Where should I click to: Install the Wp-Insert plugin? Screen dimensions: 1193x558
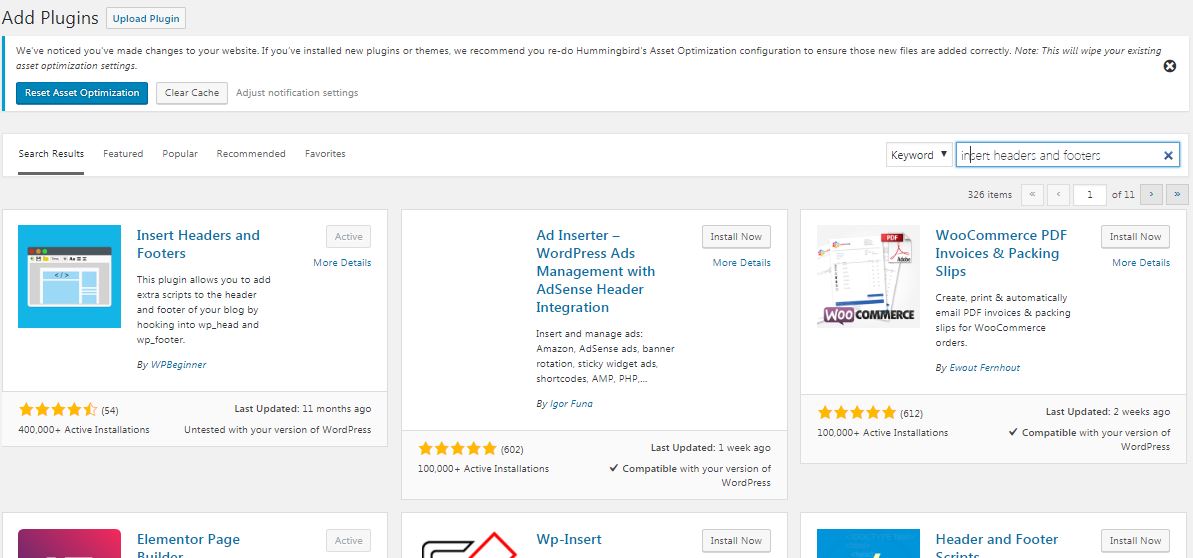pos(736,540)
